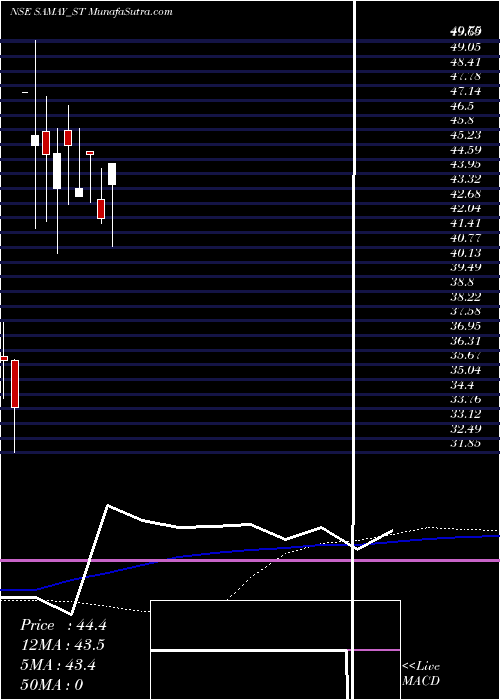The width and height of the screenshot is (500, 700).
Task: Click the 34.4 price axis label
Action: [x=462, y=385]
